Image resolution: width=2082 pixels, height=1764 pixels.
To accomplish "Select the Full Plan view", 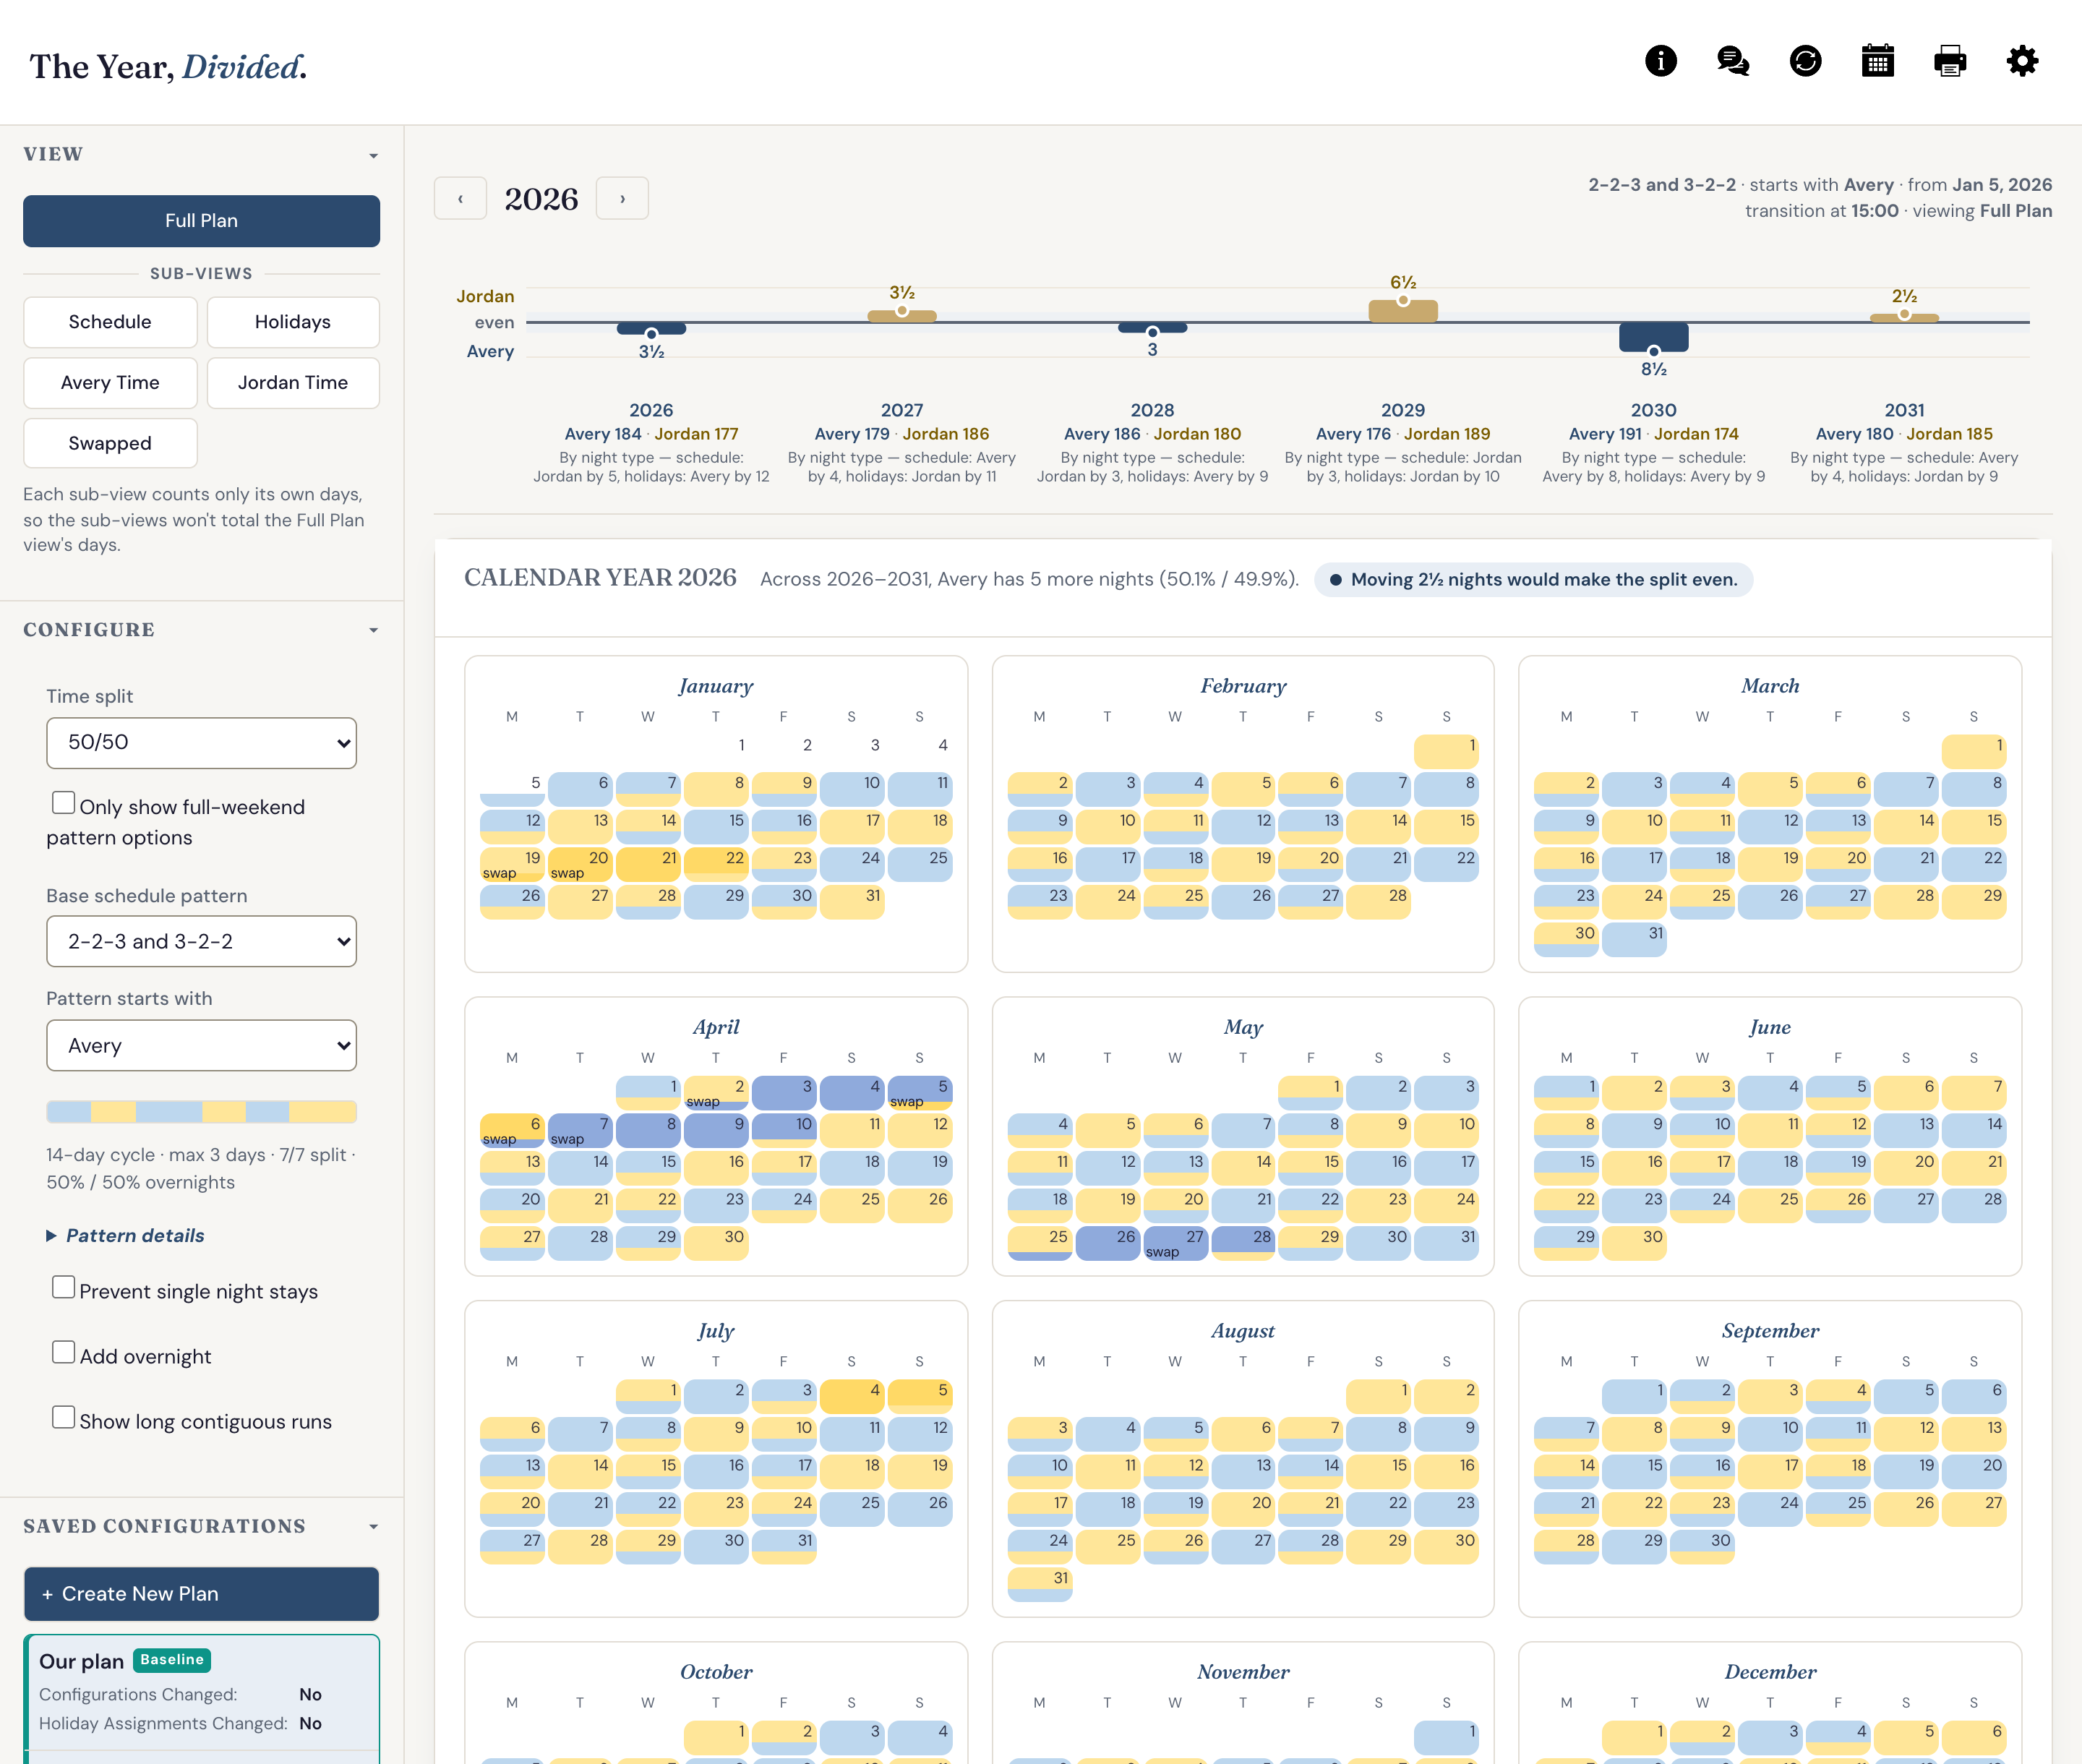I will point(201,220).
